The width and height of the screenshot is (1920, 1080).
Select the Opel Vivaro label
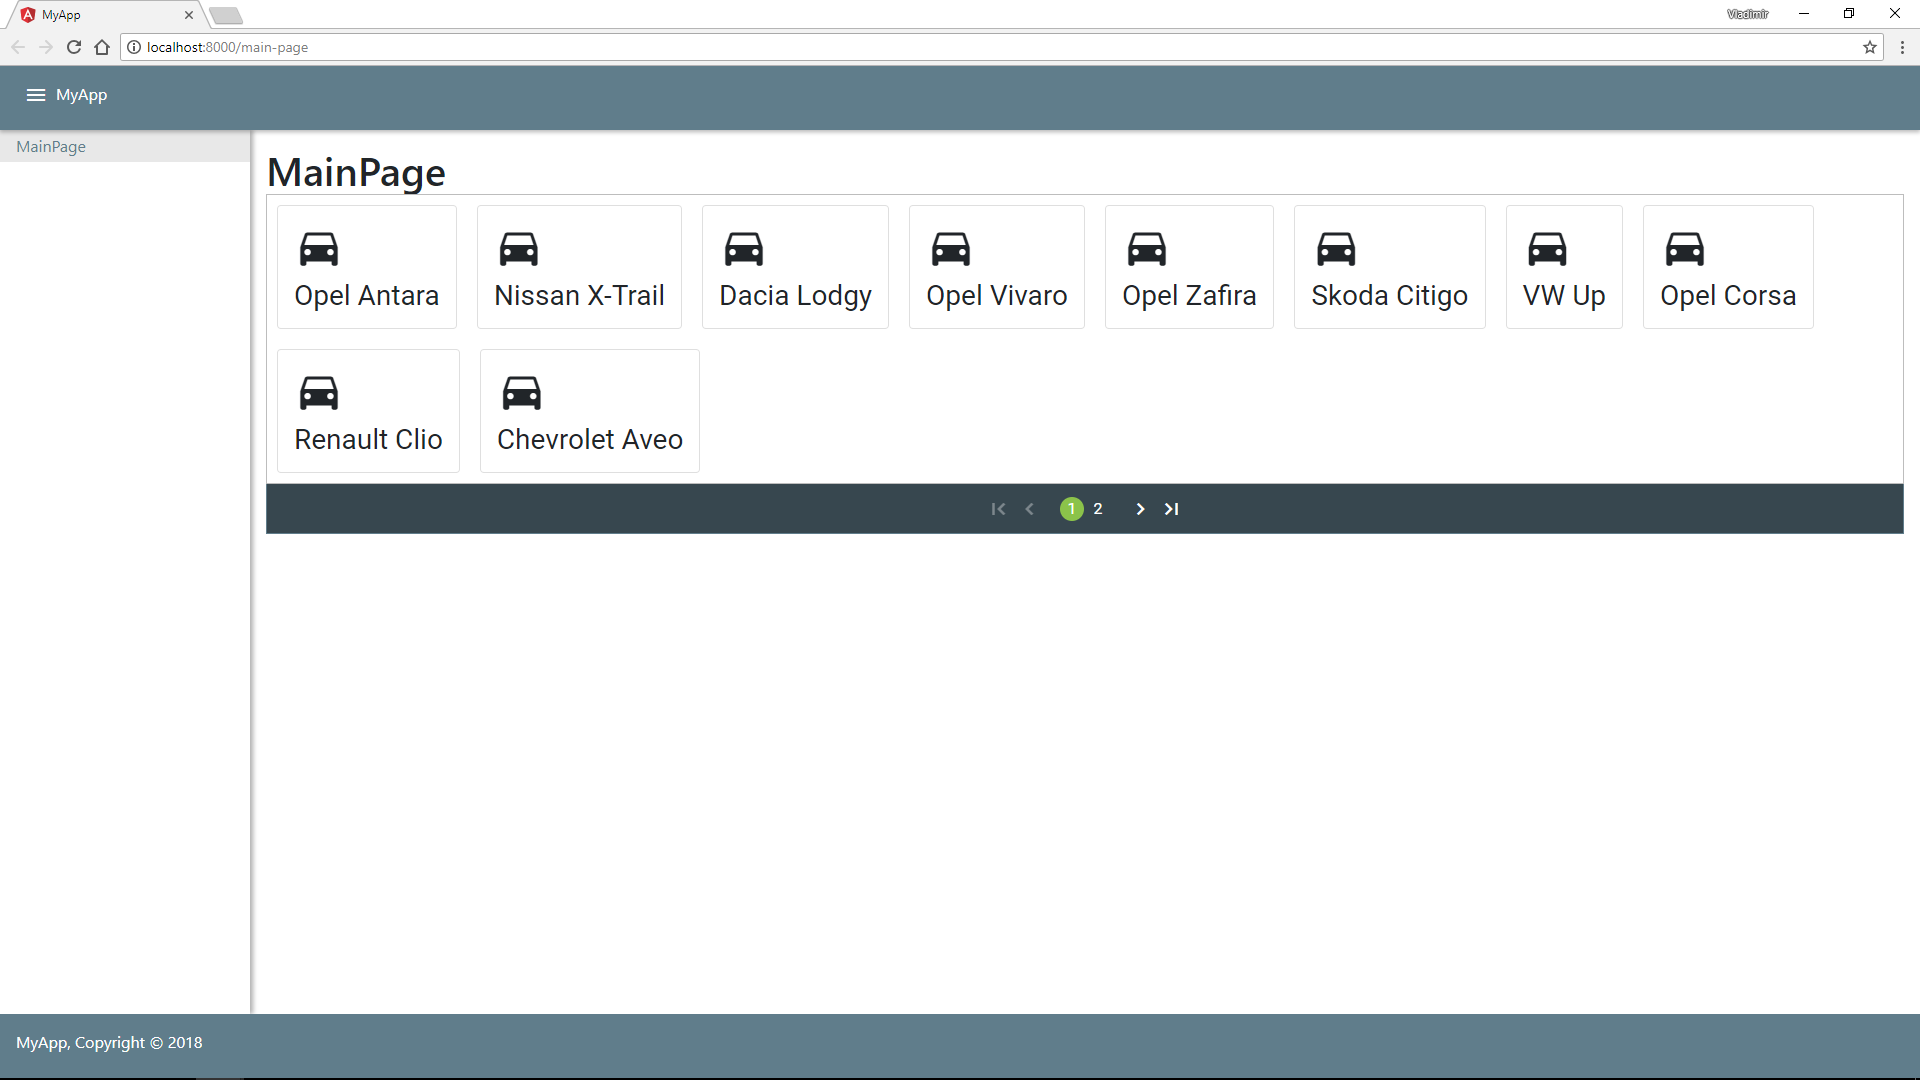[997, 296]
